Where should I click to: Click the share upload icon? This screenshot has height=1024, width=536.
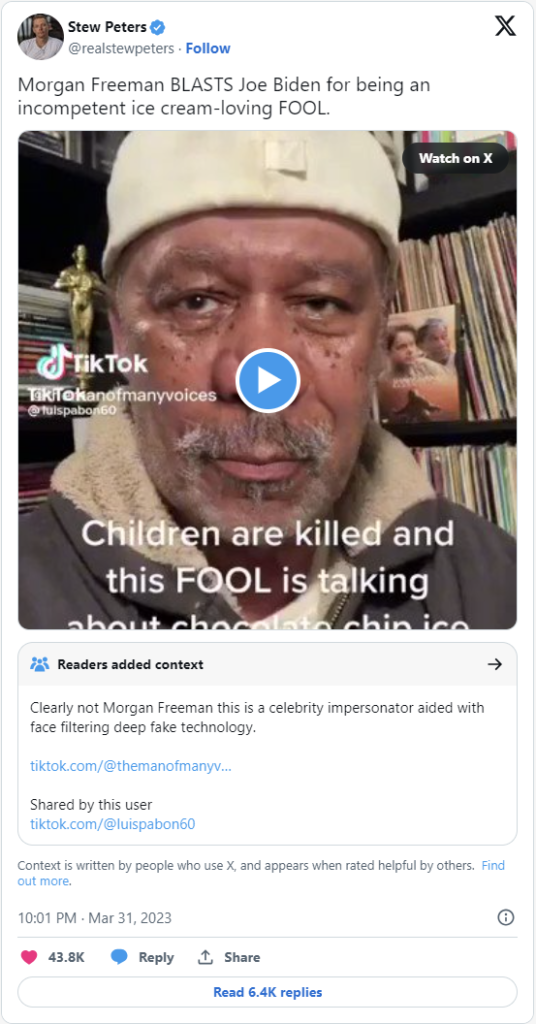tap(206, 957)
